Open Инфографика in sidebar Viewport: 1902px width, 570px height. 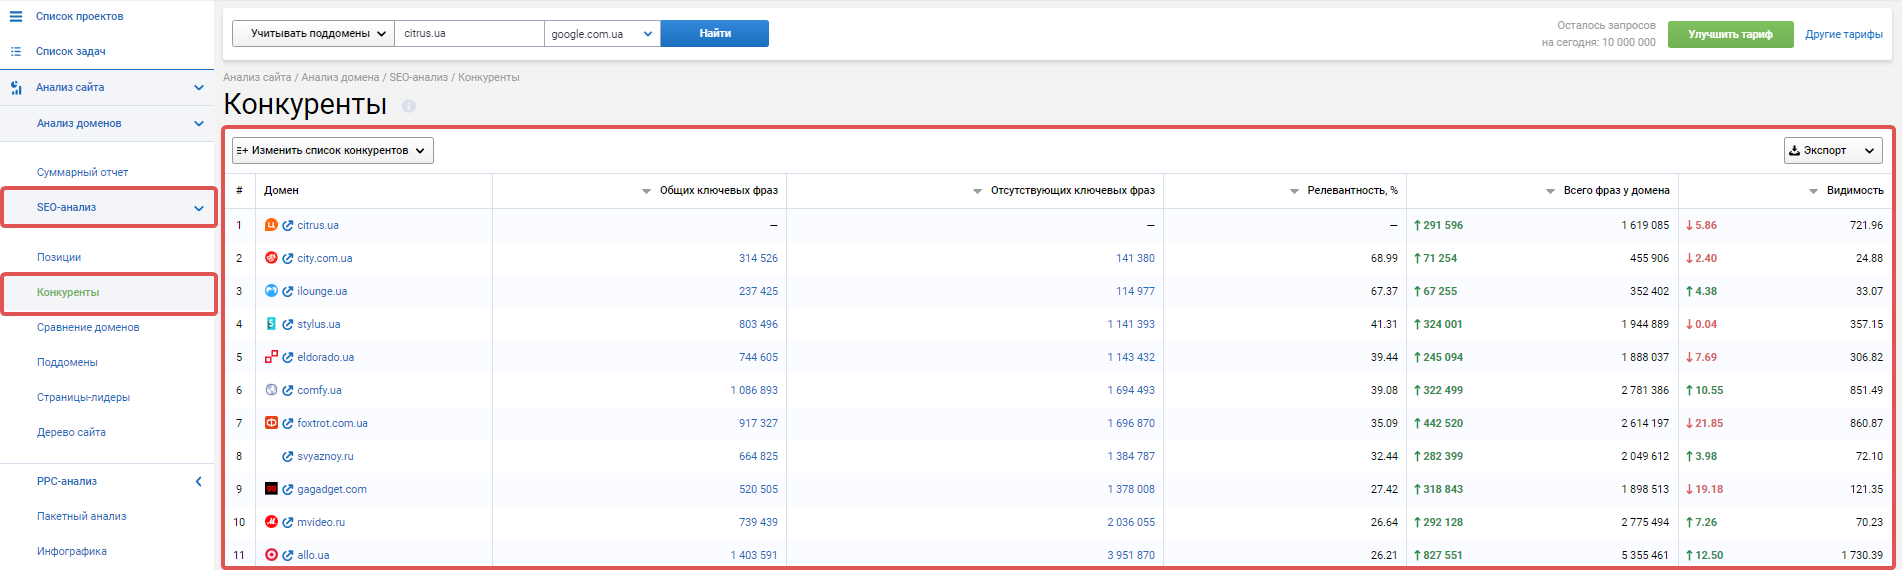click(x=72, y=551)
